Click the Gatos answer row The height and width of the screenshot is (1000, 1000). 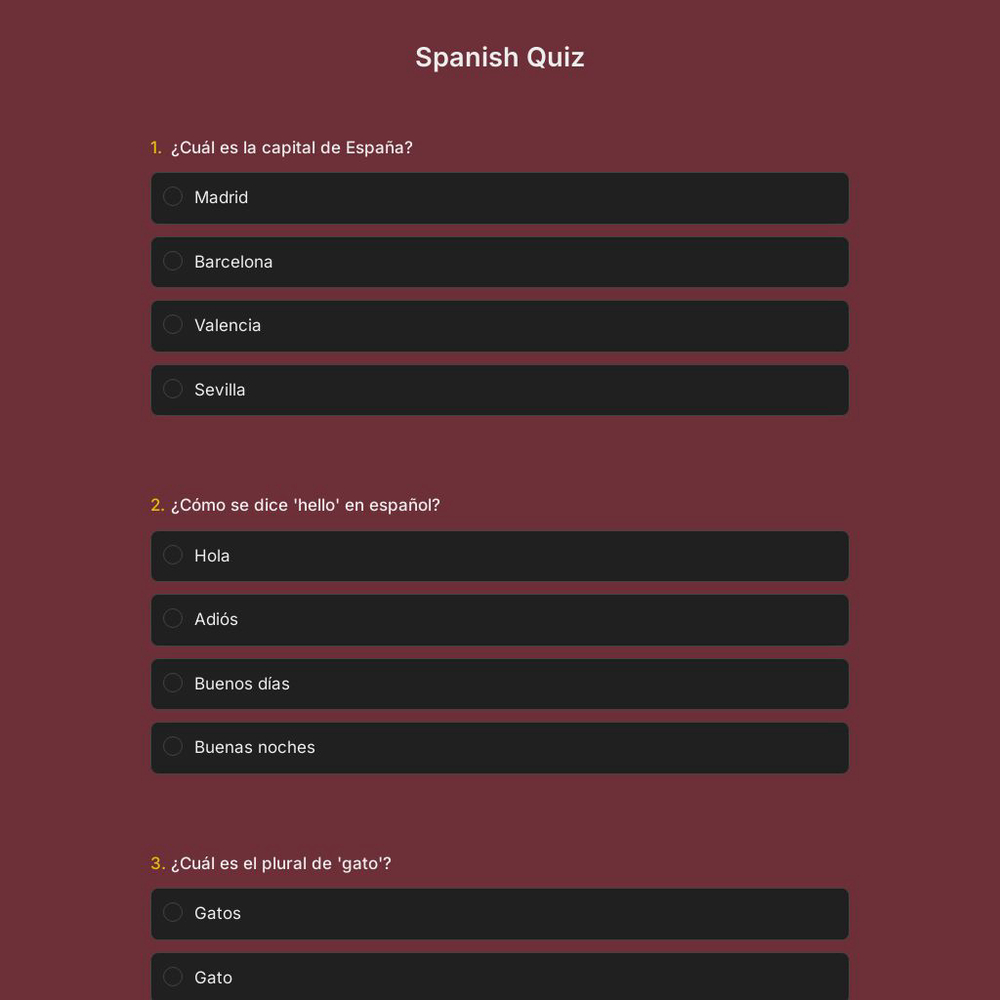point(500,913)
